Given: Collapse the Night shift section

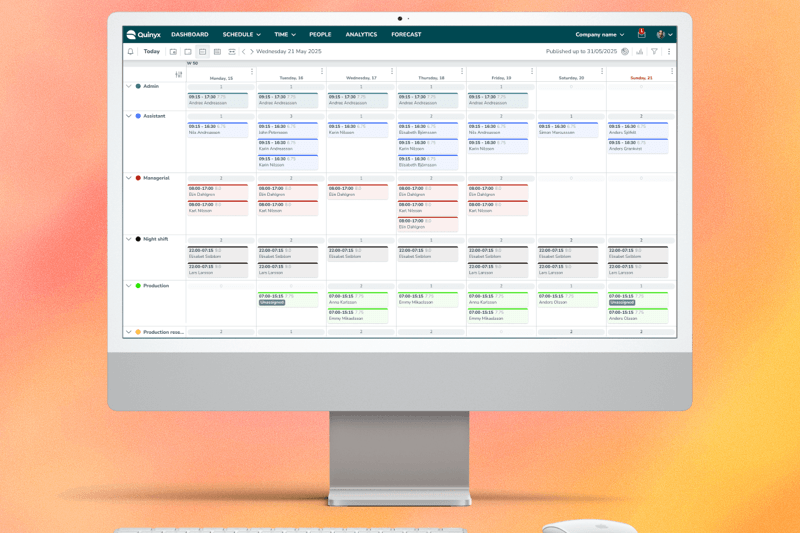Looking at the screenshot, I should point(129,239).
